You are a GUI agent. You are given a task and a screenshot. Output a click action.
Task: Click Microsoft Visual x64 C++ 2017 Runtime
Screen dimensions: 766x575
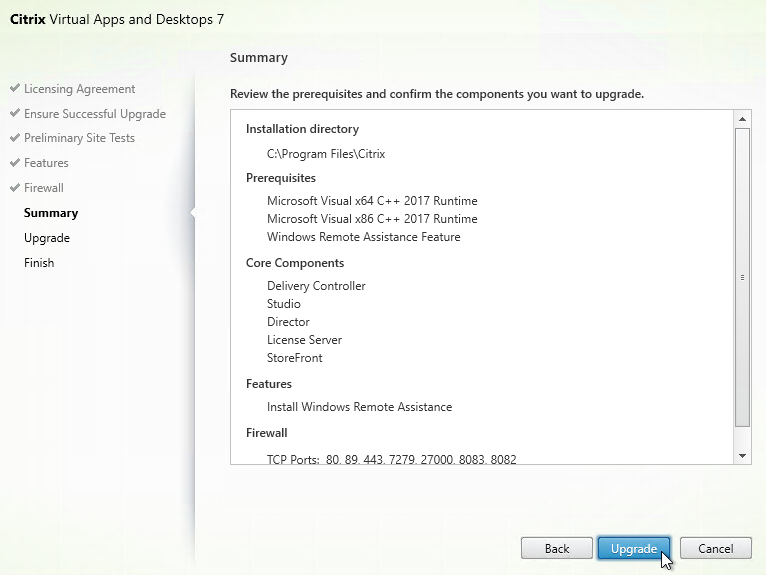372,201
